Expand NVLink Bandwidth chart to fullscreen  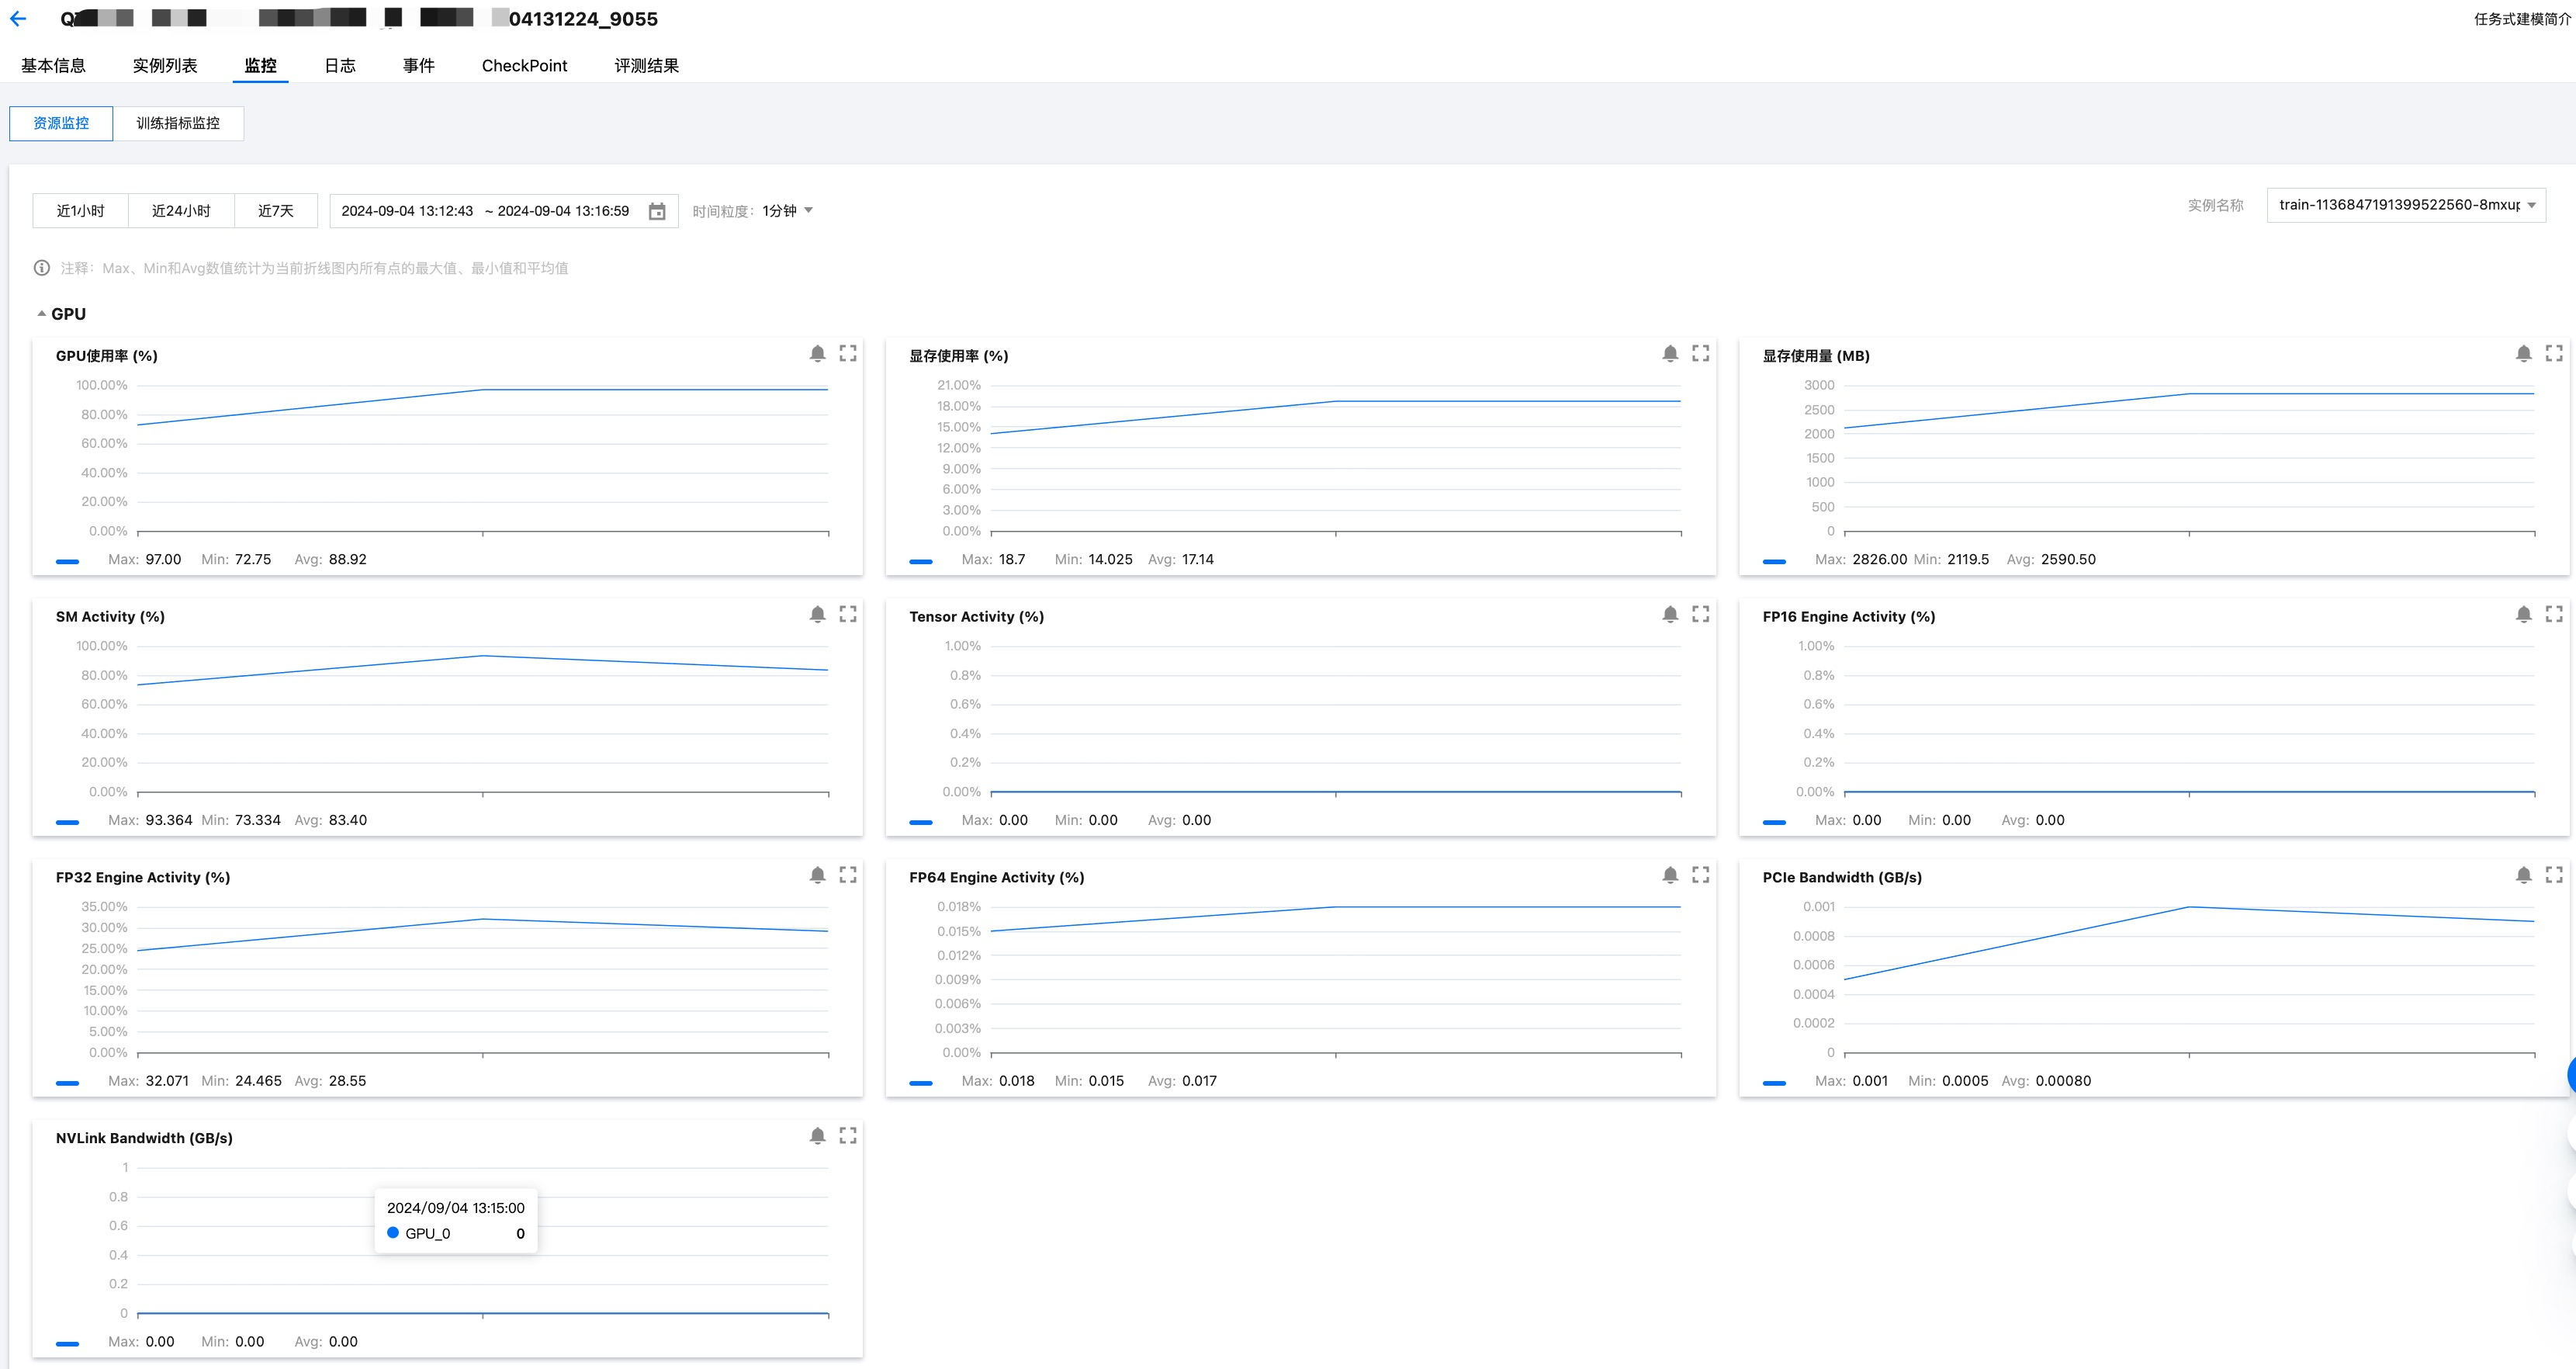pos(848,1136)
